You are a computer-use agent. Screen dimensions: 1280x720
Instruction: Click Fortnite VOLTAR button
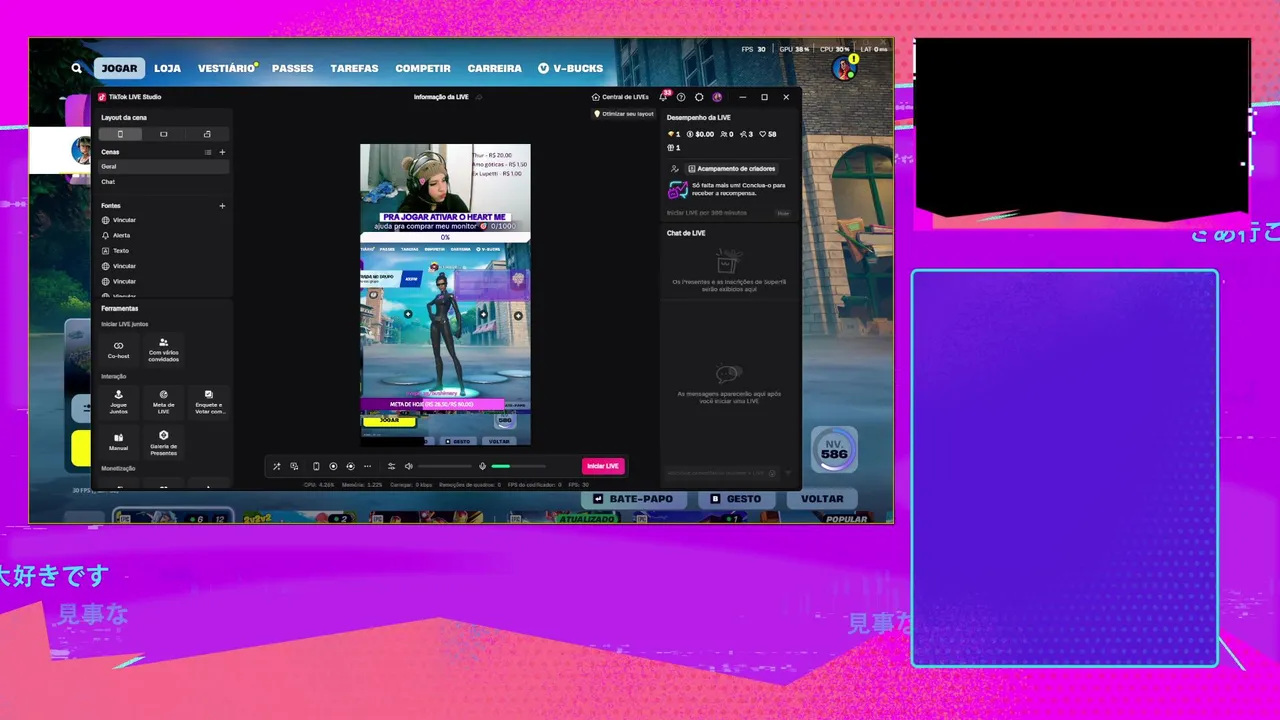click(x=822, y=498)
